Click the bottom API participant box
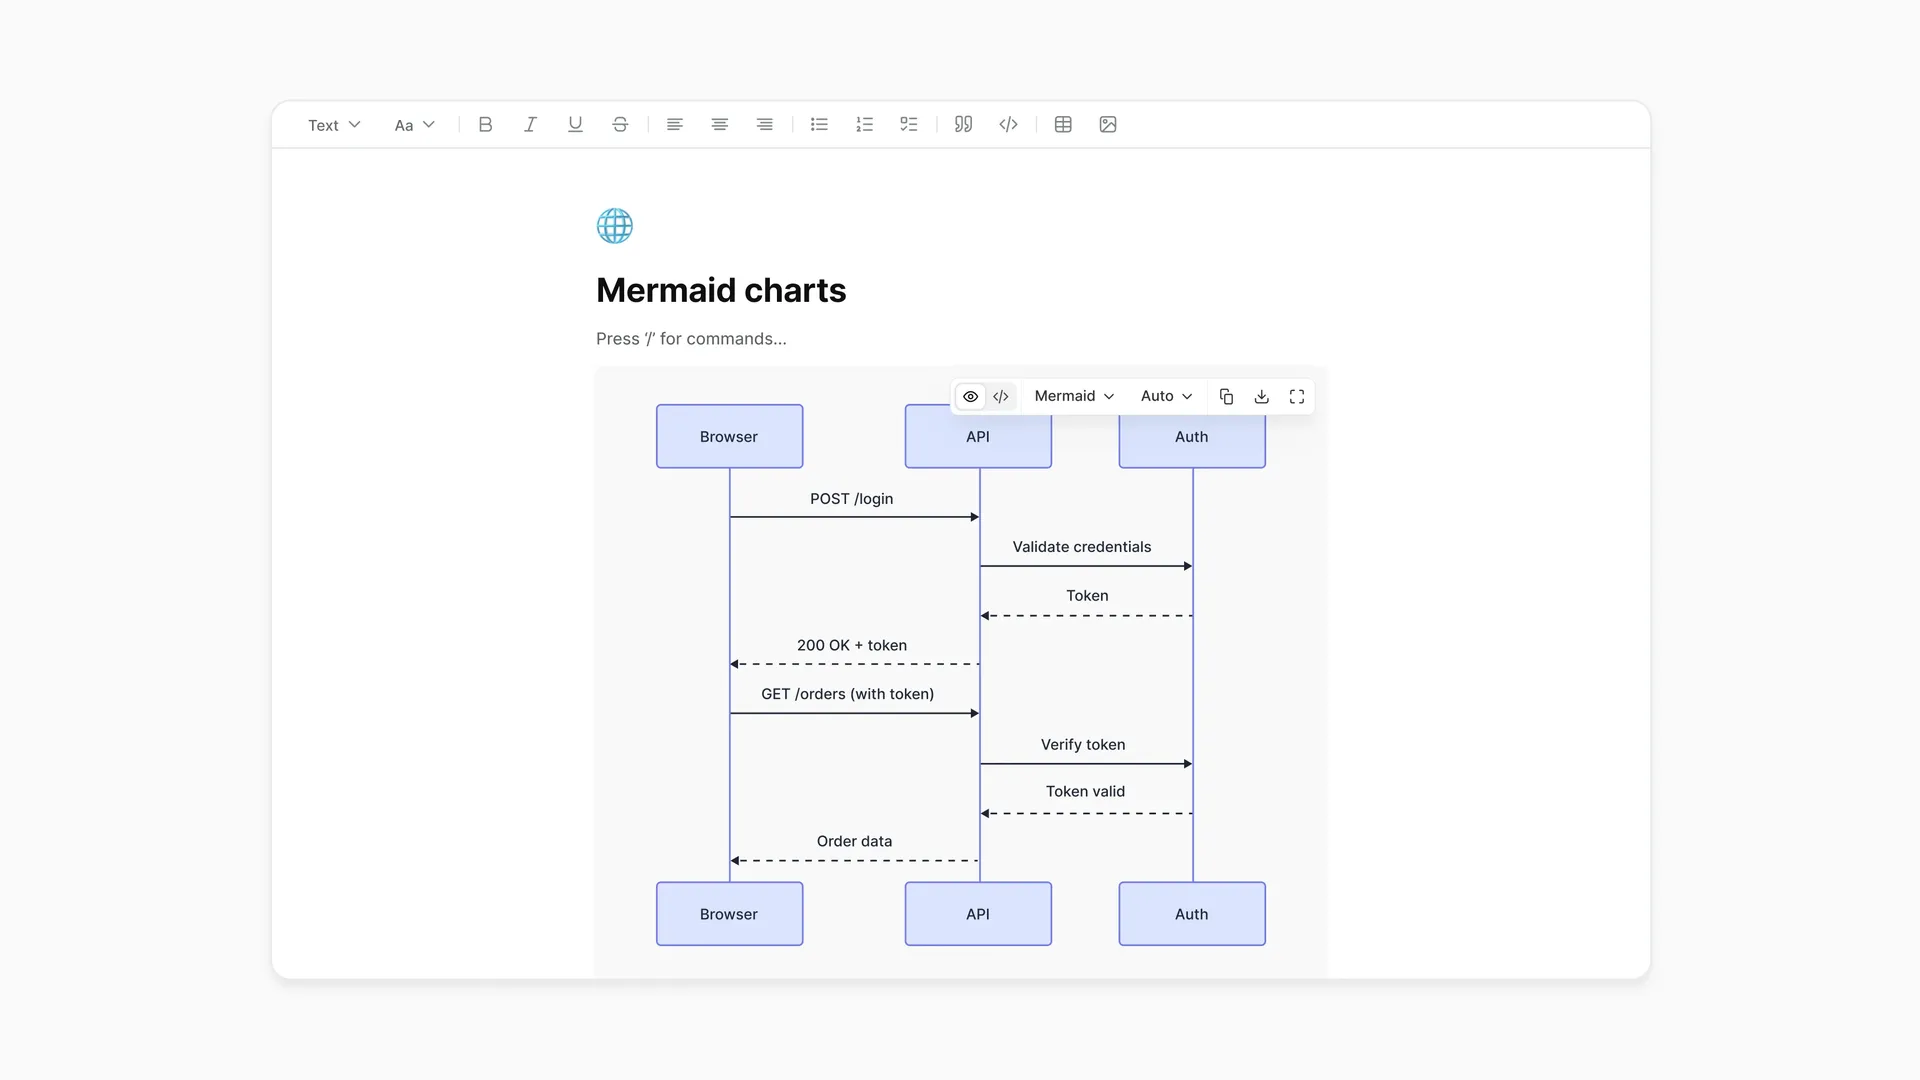Viewport: 1920px width, 1080px height. [x=978, y=914]
